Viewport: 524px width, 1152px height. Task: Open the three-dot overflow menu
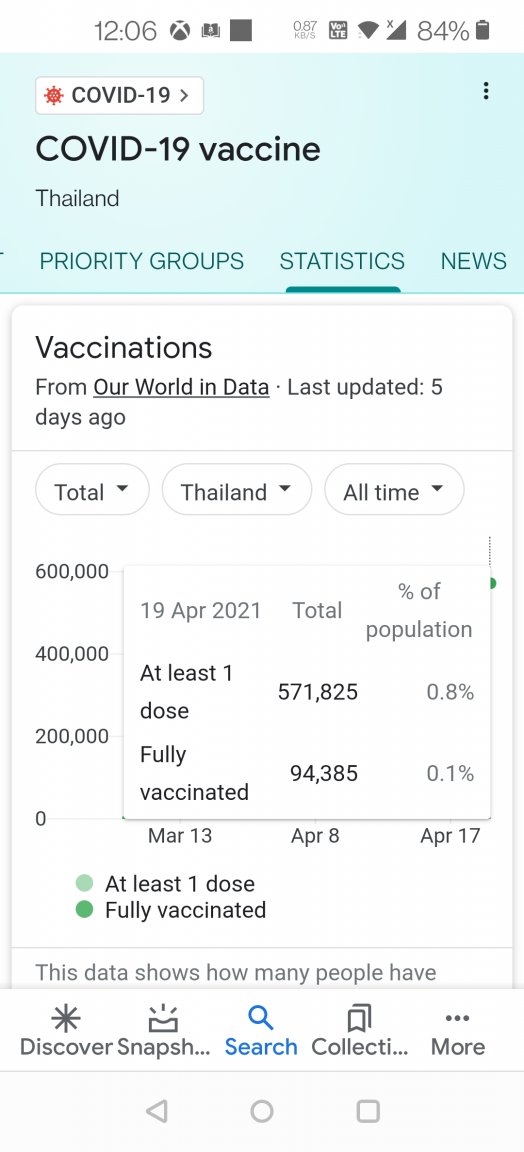(x=485, y=91)
